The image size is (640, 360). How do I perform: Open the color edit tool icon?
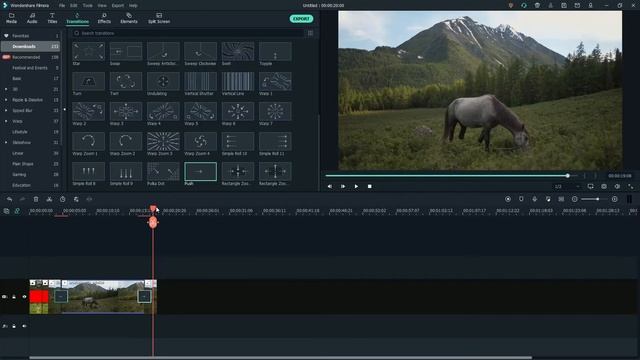coord(76,199)
